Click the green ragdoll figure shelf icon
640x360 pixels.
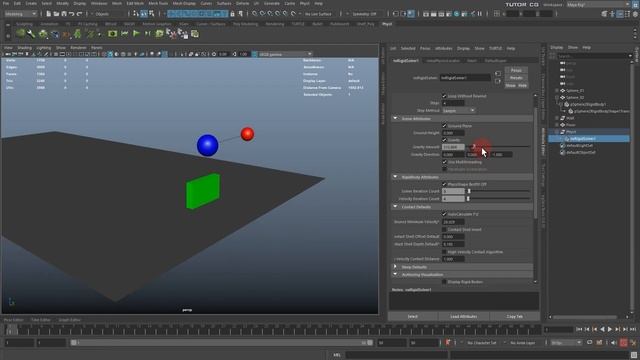pos(78,34)
